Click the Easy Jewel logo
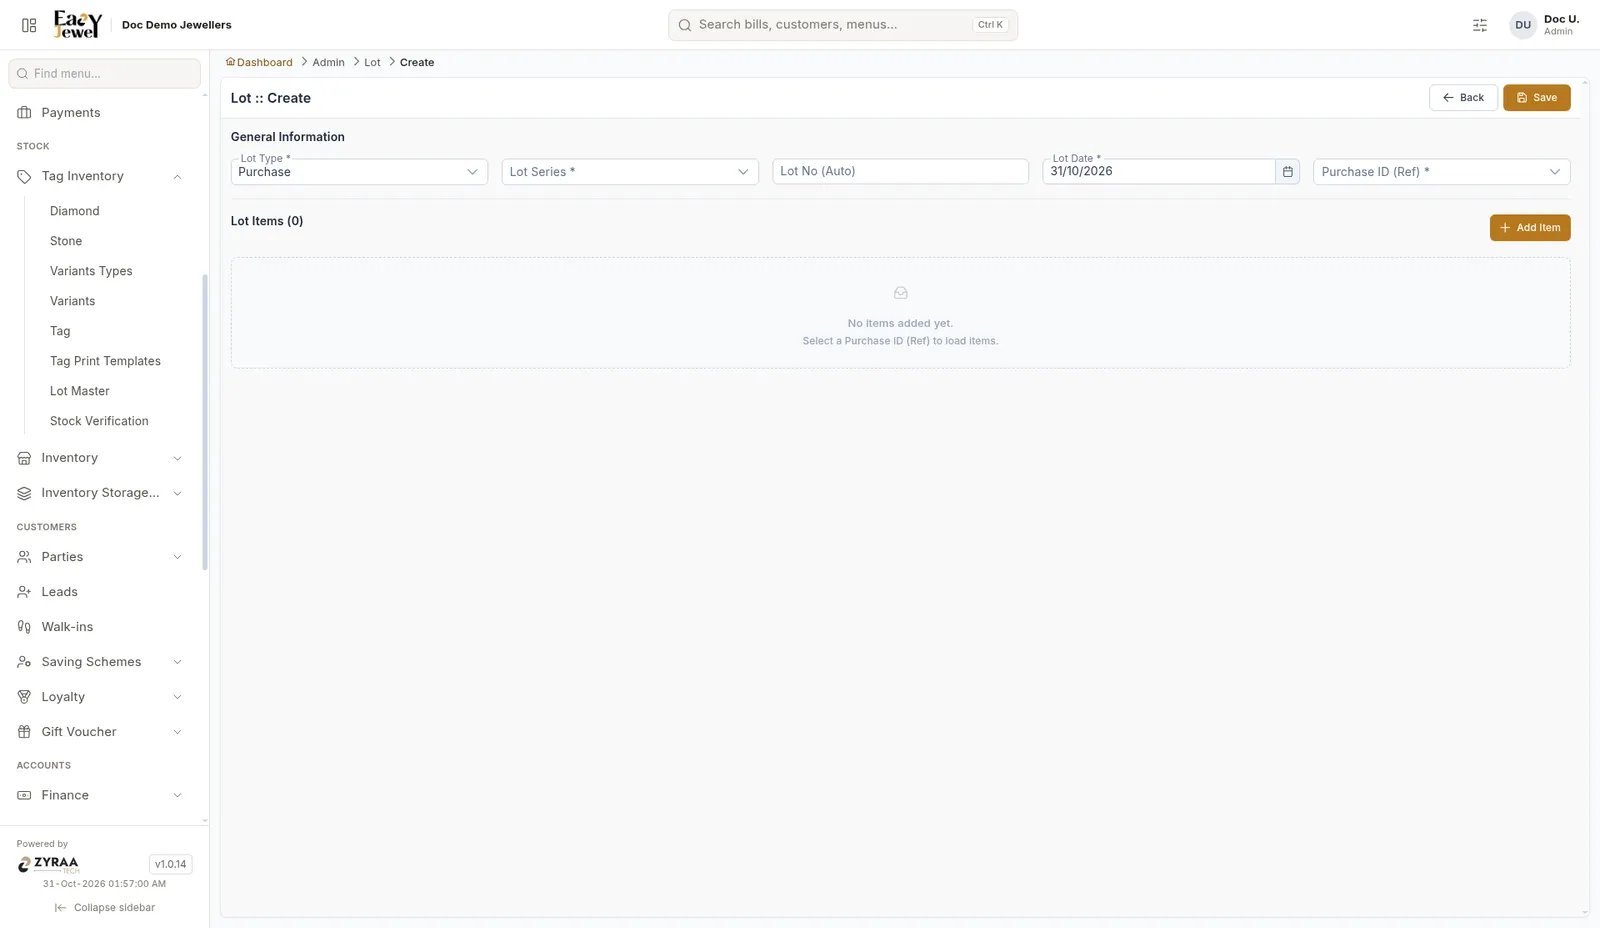The height and width of the screenshot is (928, 1600). [x=78, y=25]
